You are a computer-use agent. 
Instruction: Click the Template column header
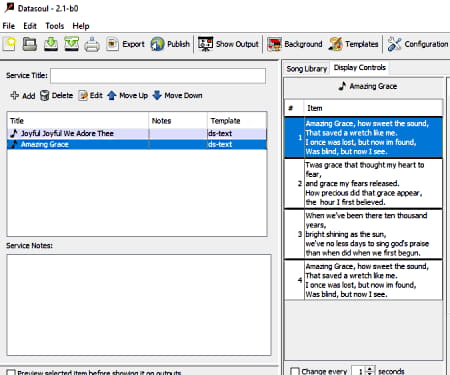[237, 121]
